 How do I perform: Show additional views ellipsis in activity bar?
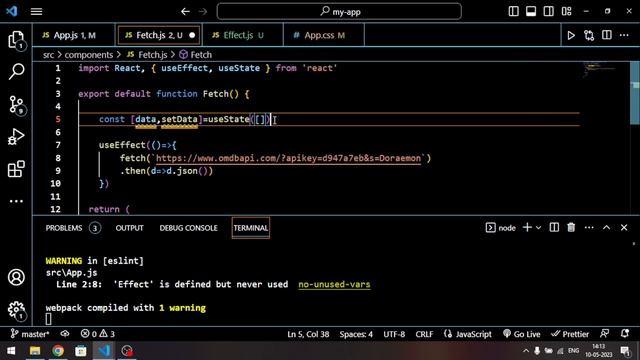coord(16,201)
